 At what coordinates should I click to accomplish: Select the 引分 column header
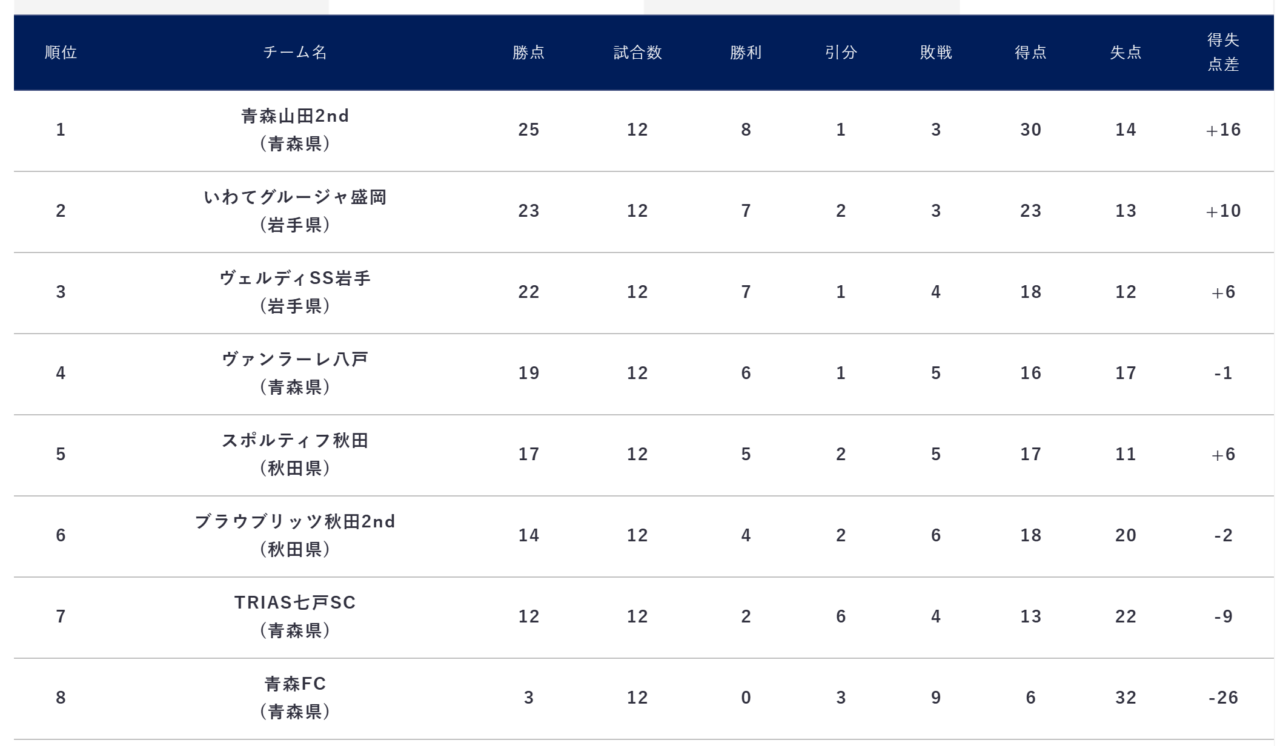click(x=841, y=53)
